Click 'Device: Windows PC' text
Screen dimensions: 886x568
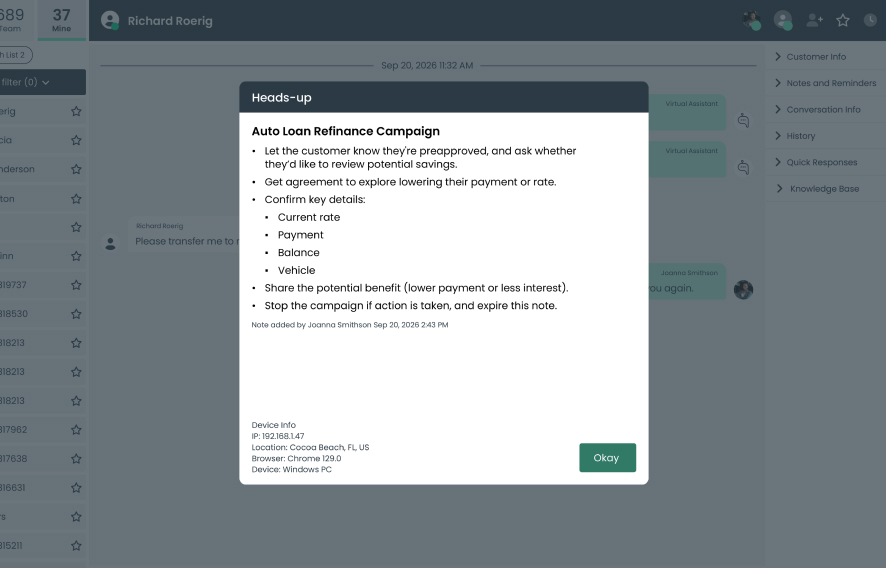(x=292, y=470)
